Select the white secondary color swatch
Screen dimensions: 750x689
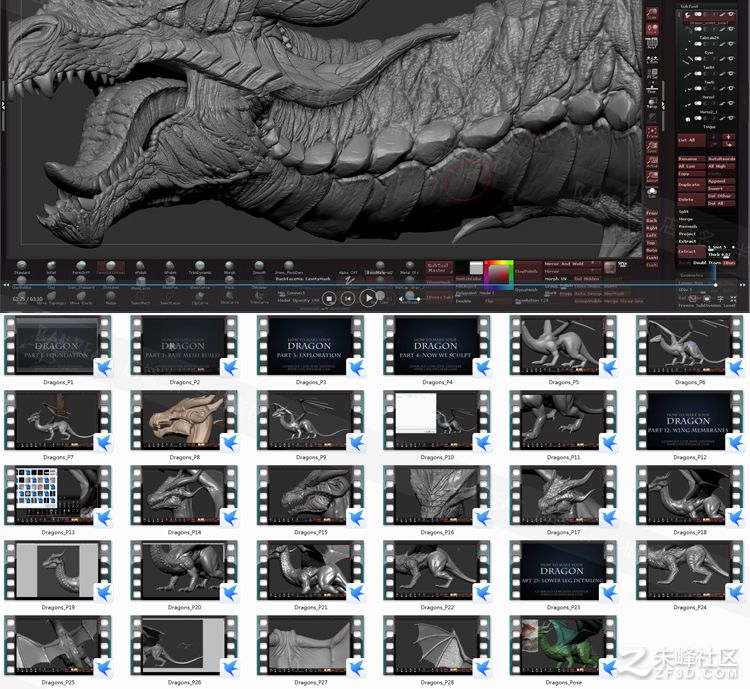coord(476,267)
